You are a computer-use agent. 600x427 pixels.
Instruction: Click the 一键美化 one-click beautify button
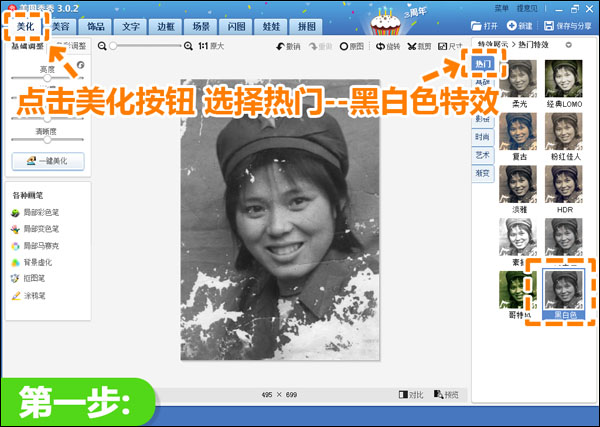click(47, 161)
